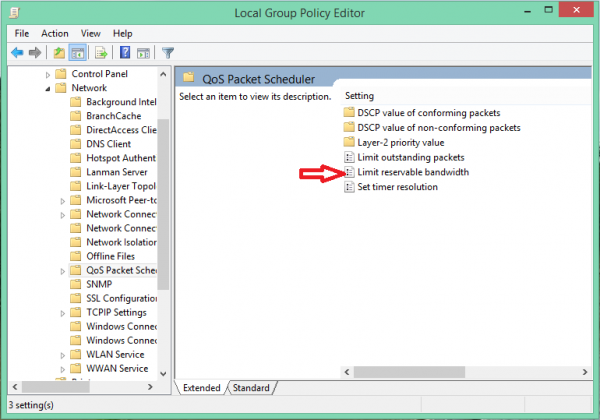The height and width of the screenshot is (420, 600).
Task: Click the blue Help toolbar icon
Action: [x=125, y=52]
